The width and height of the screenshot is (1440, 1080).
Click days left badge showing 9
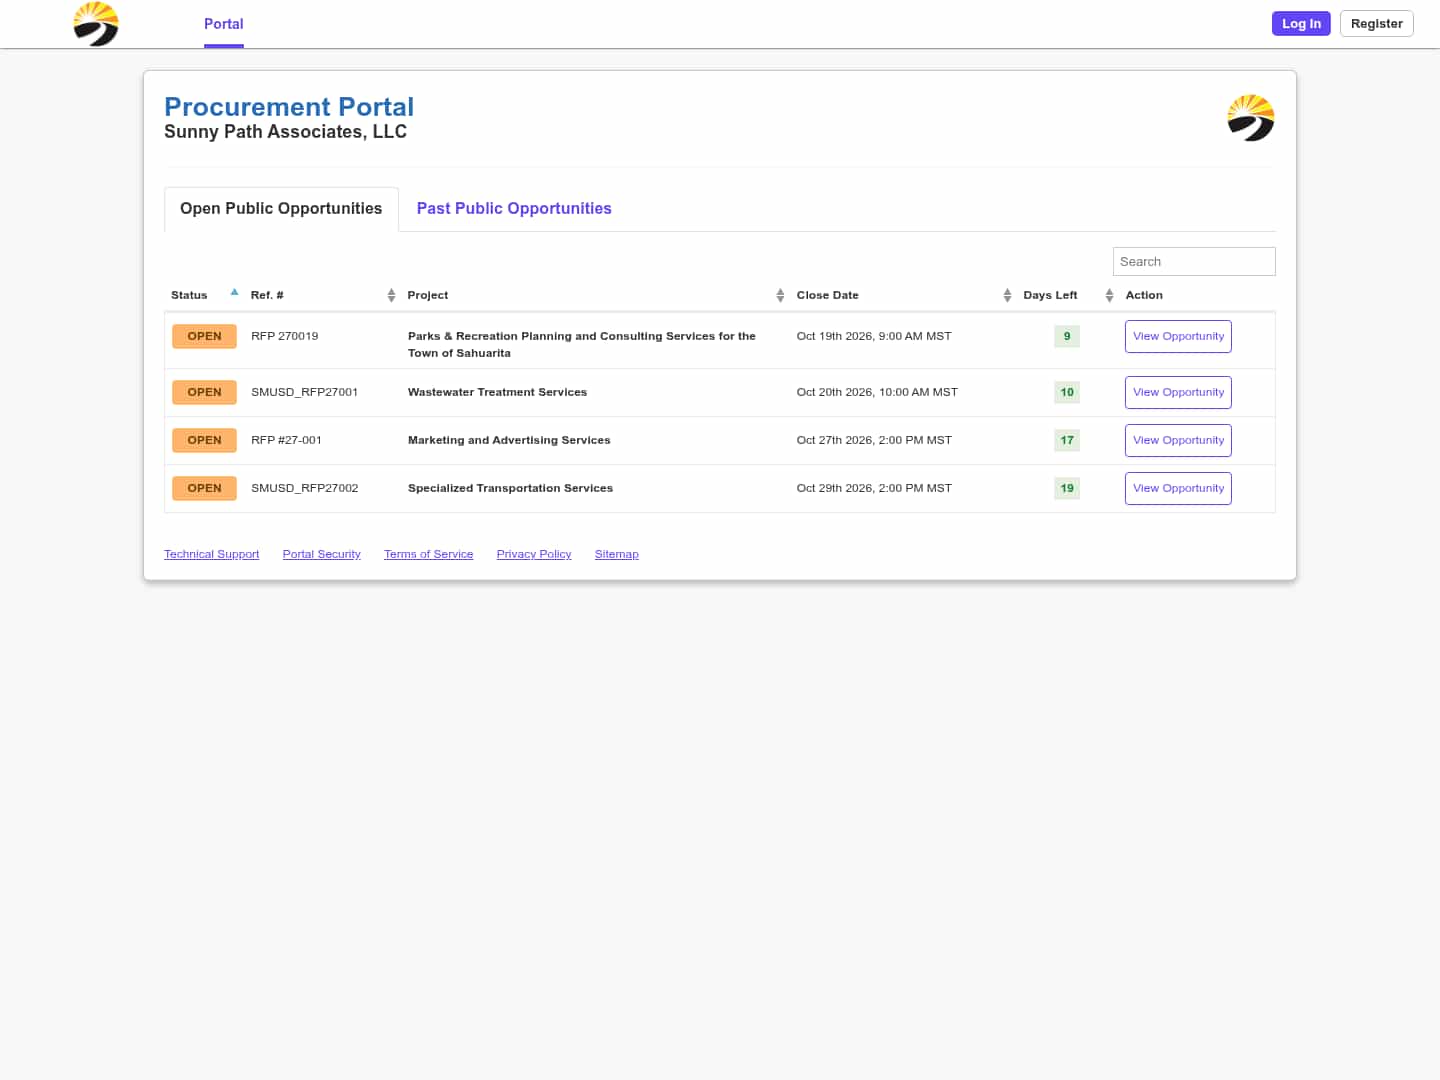point(1067,336)
